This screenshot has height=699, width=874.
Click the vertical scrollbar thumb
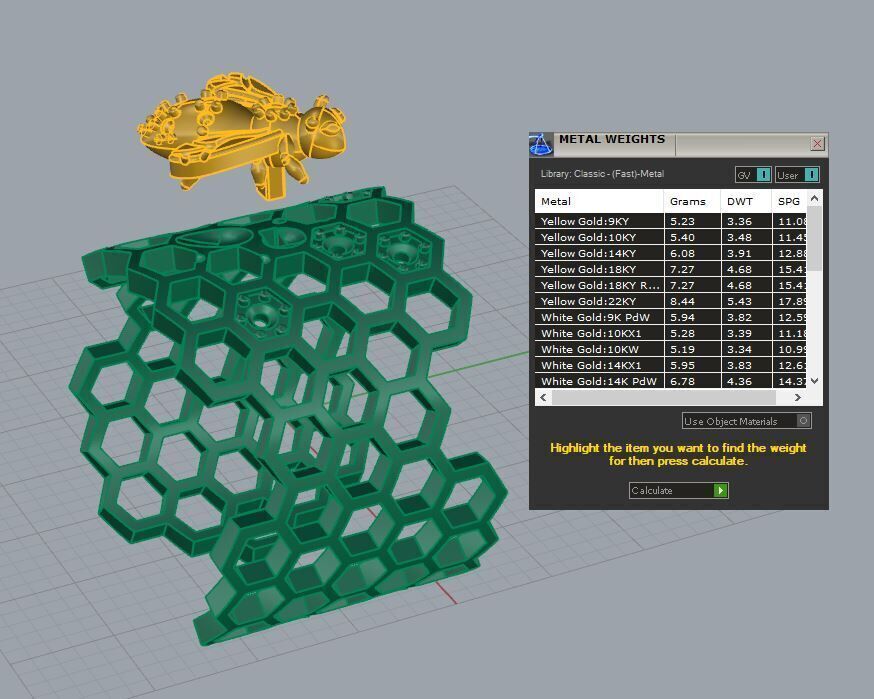point(814,239)
